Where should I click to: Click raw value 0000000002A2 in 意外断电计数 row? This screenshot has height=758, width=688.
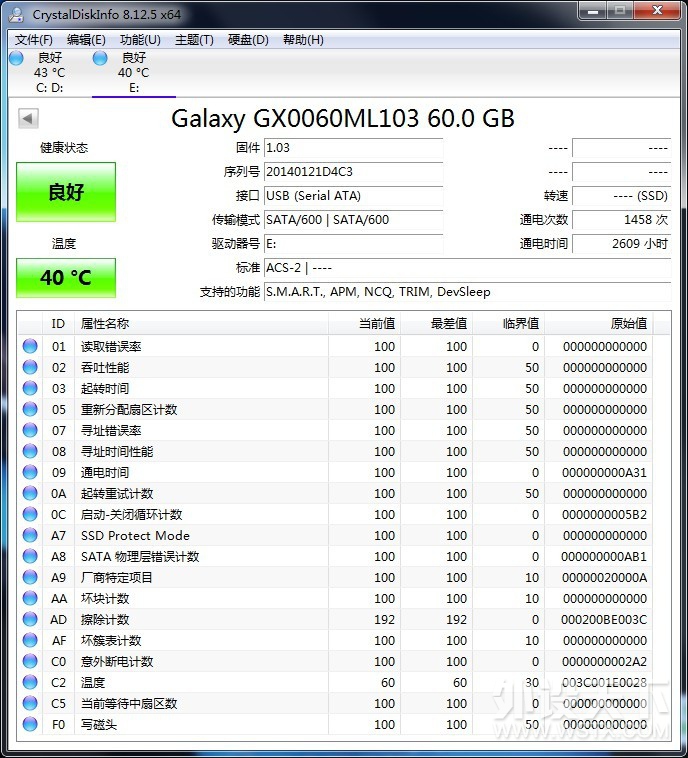click(604, 661)
